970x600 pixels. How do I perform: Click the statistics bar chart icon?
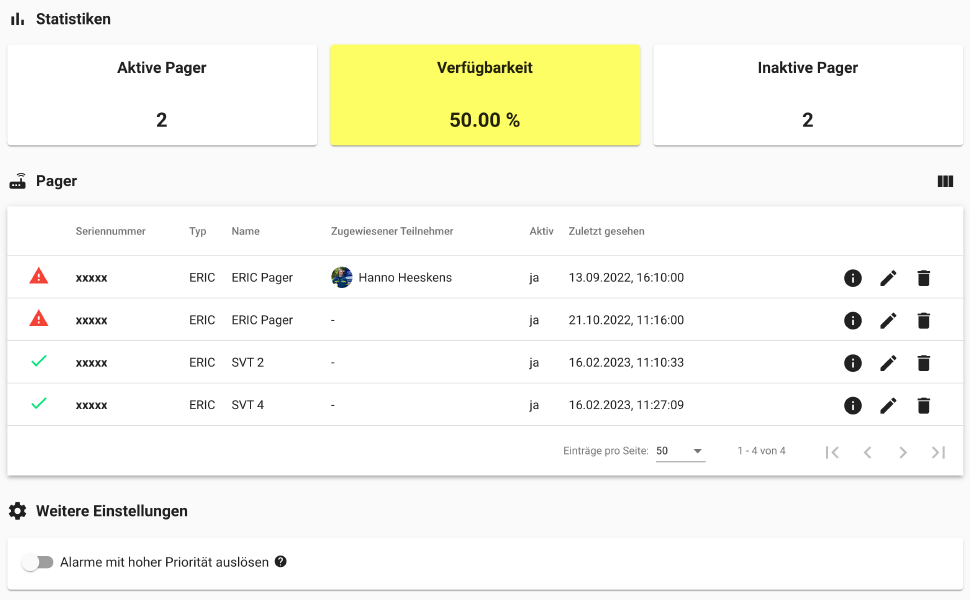[x=17, y=18]
